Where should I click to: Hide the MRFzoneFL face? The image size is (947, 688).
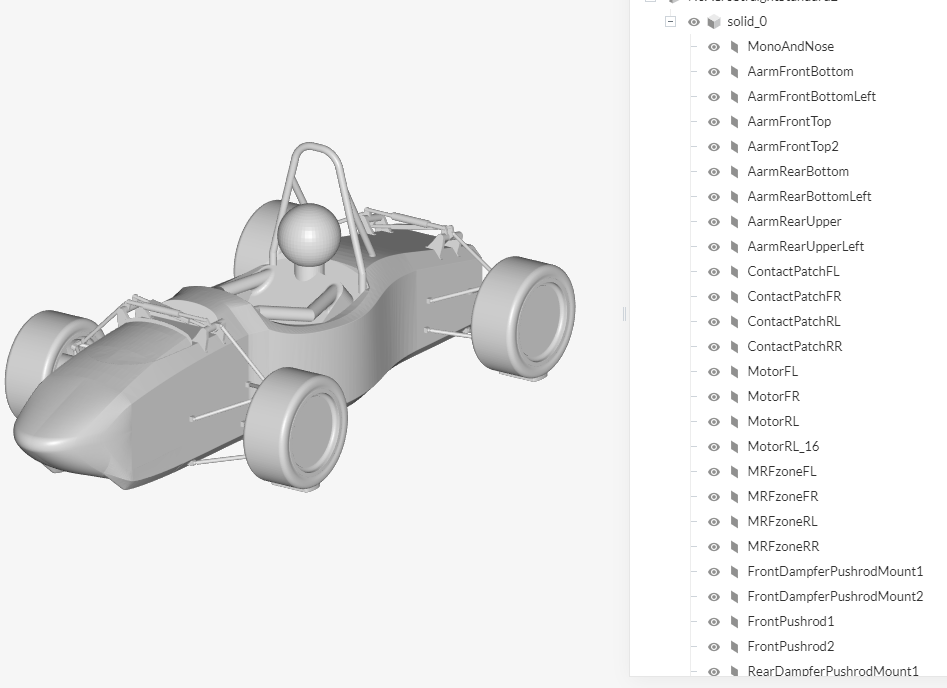(714, 472)
